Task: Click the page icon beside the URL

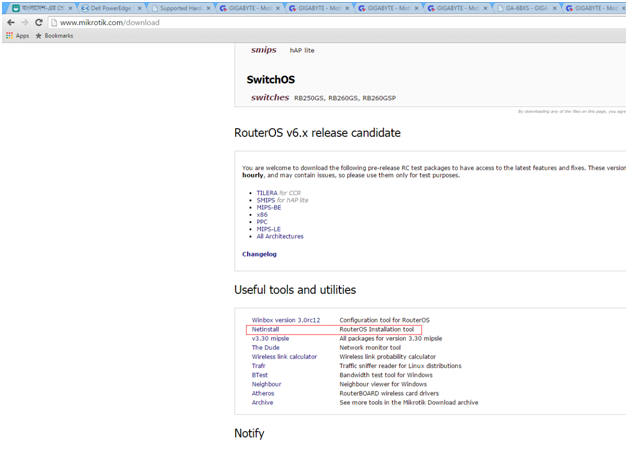Action: click(x=54, y=23)
